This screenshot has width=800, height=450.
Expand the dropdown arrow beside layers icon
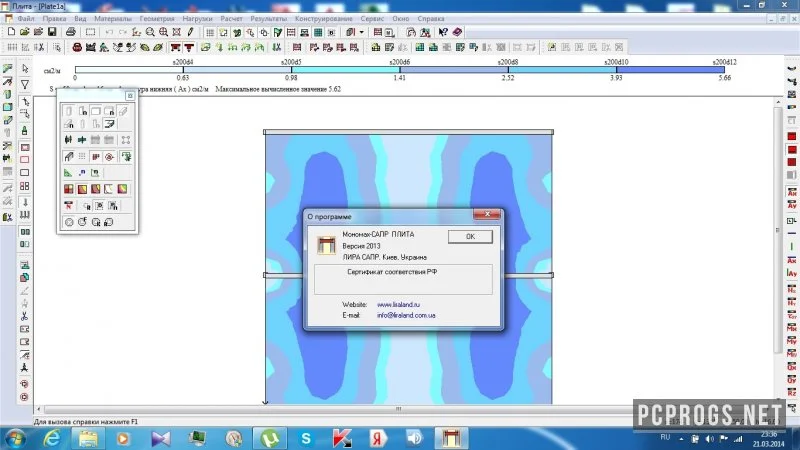pyautogui.click(x=362, y=32)
